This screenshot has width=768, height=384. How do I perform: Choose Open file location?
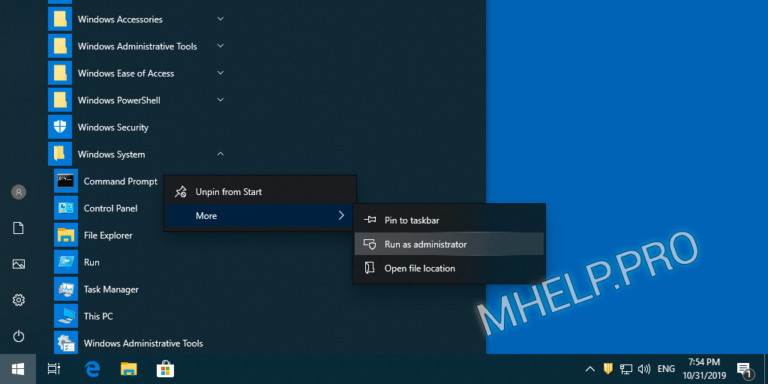pos(449,268)
